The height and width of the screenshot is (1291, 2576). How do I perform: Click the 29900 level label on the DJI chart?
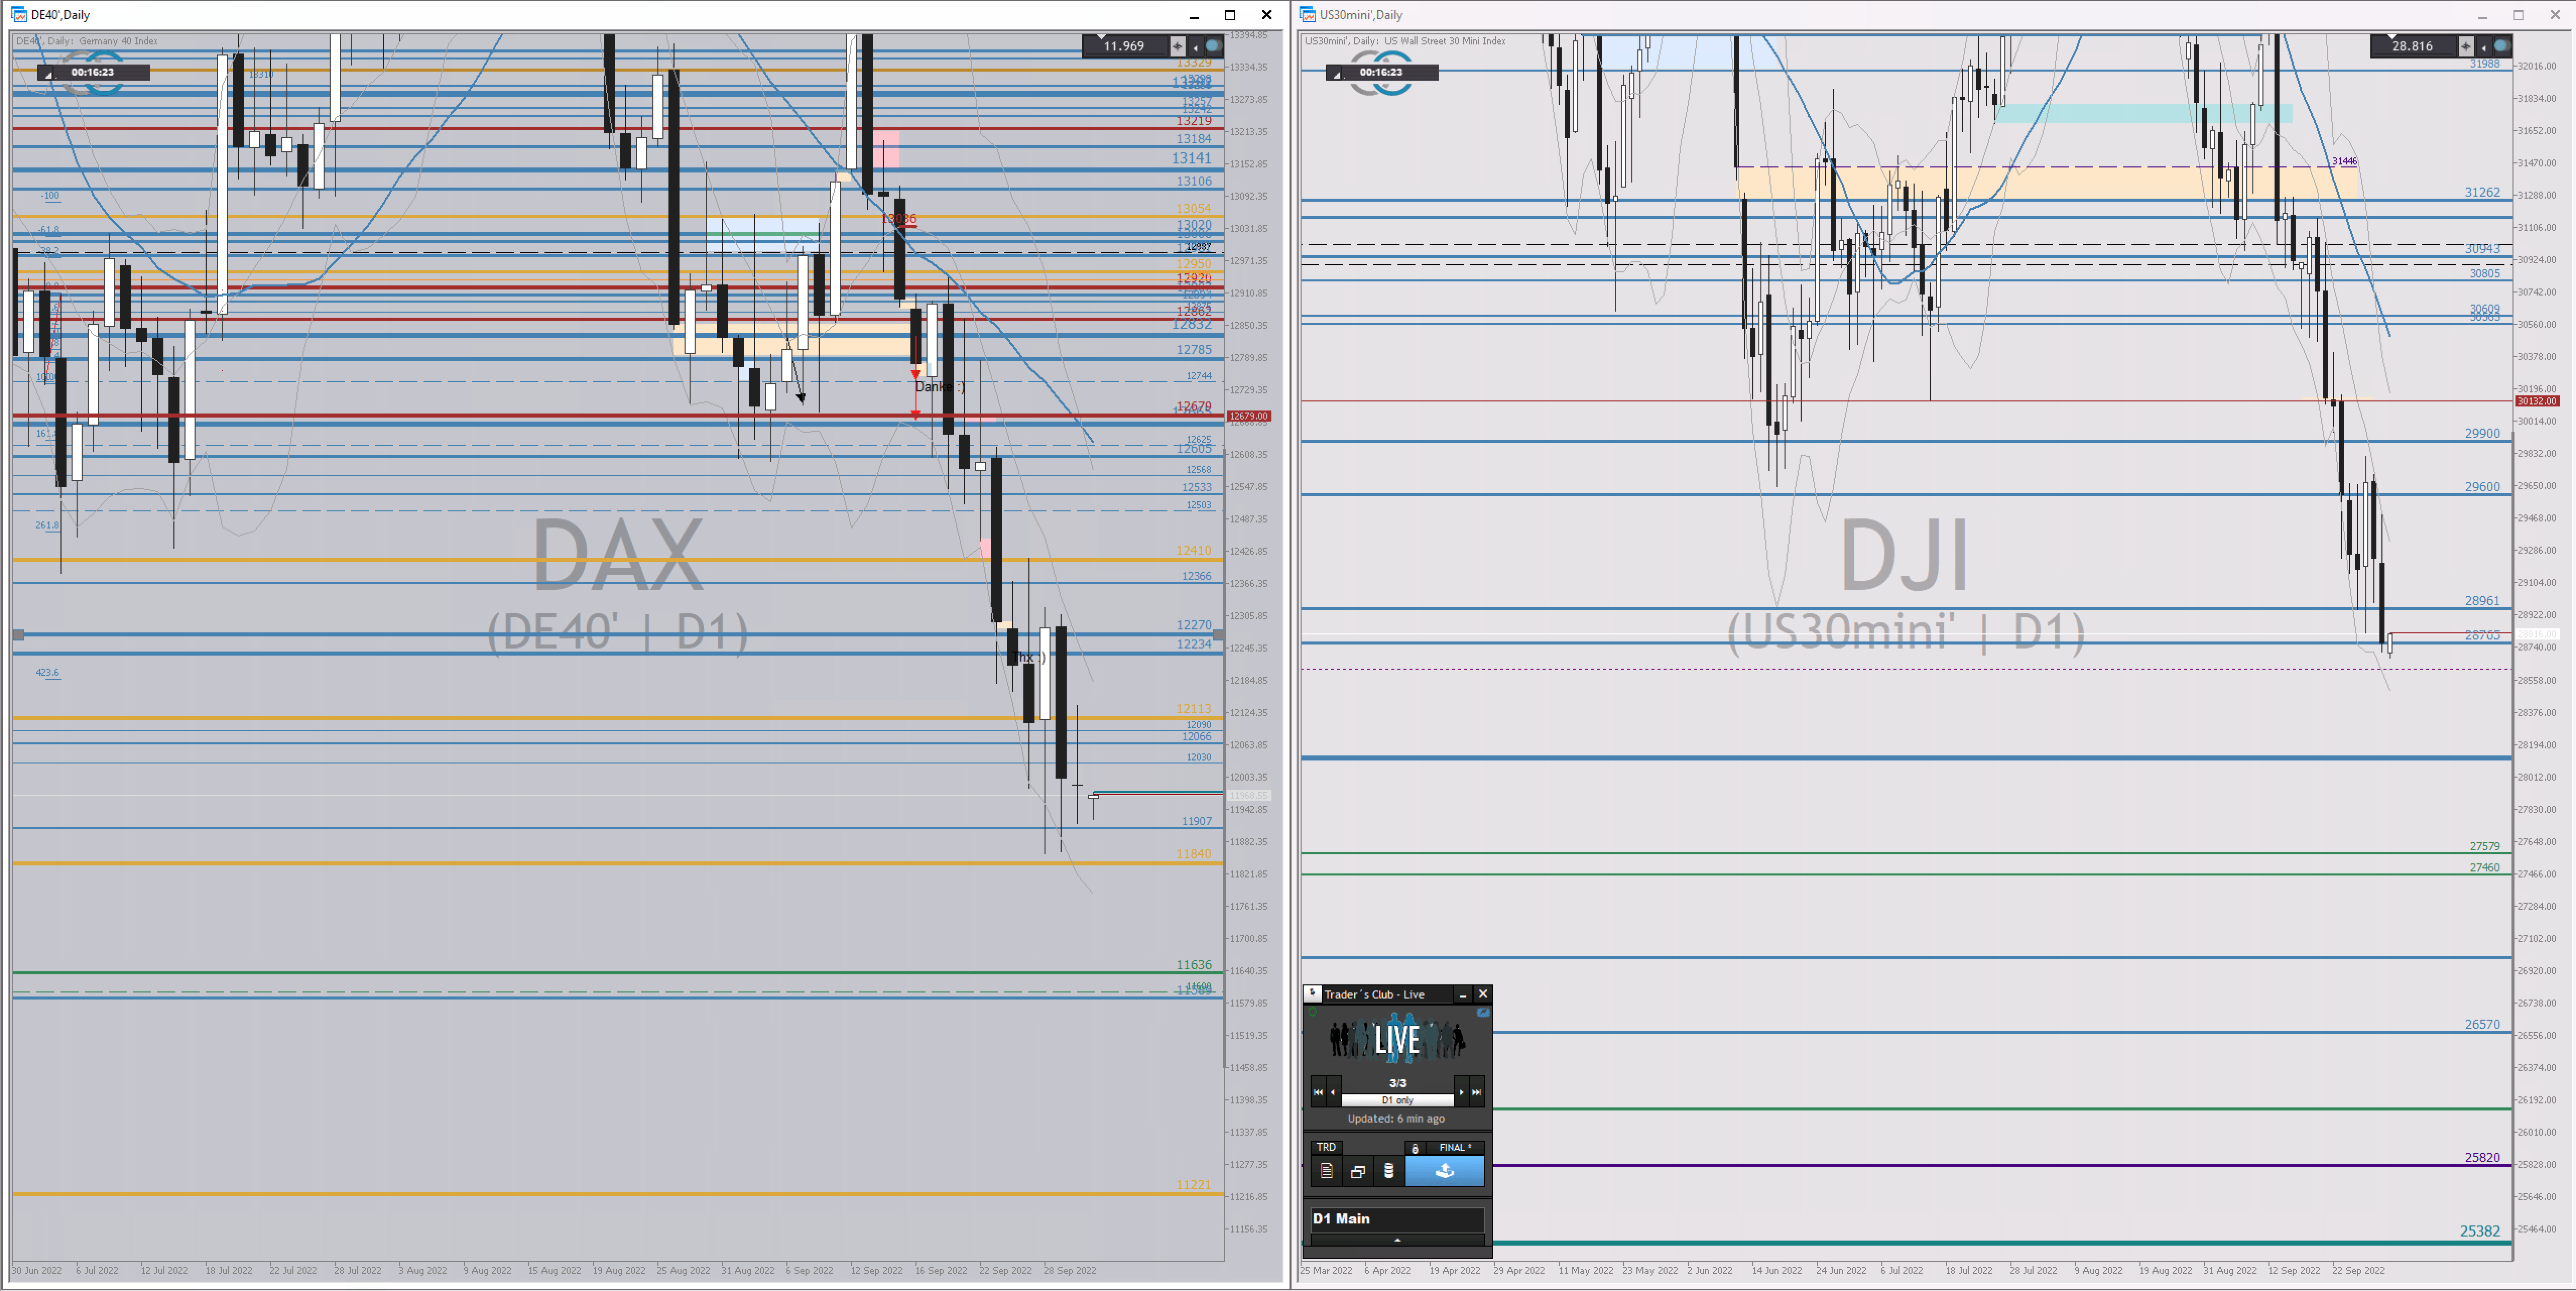point(2482,433)
